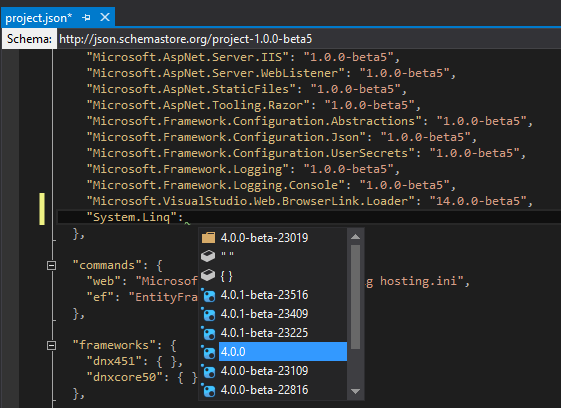
Task: Select highlighted version 4.0.0
Action: pos(283,352)
